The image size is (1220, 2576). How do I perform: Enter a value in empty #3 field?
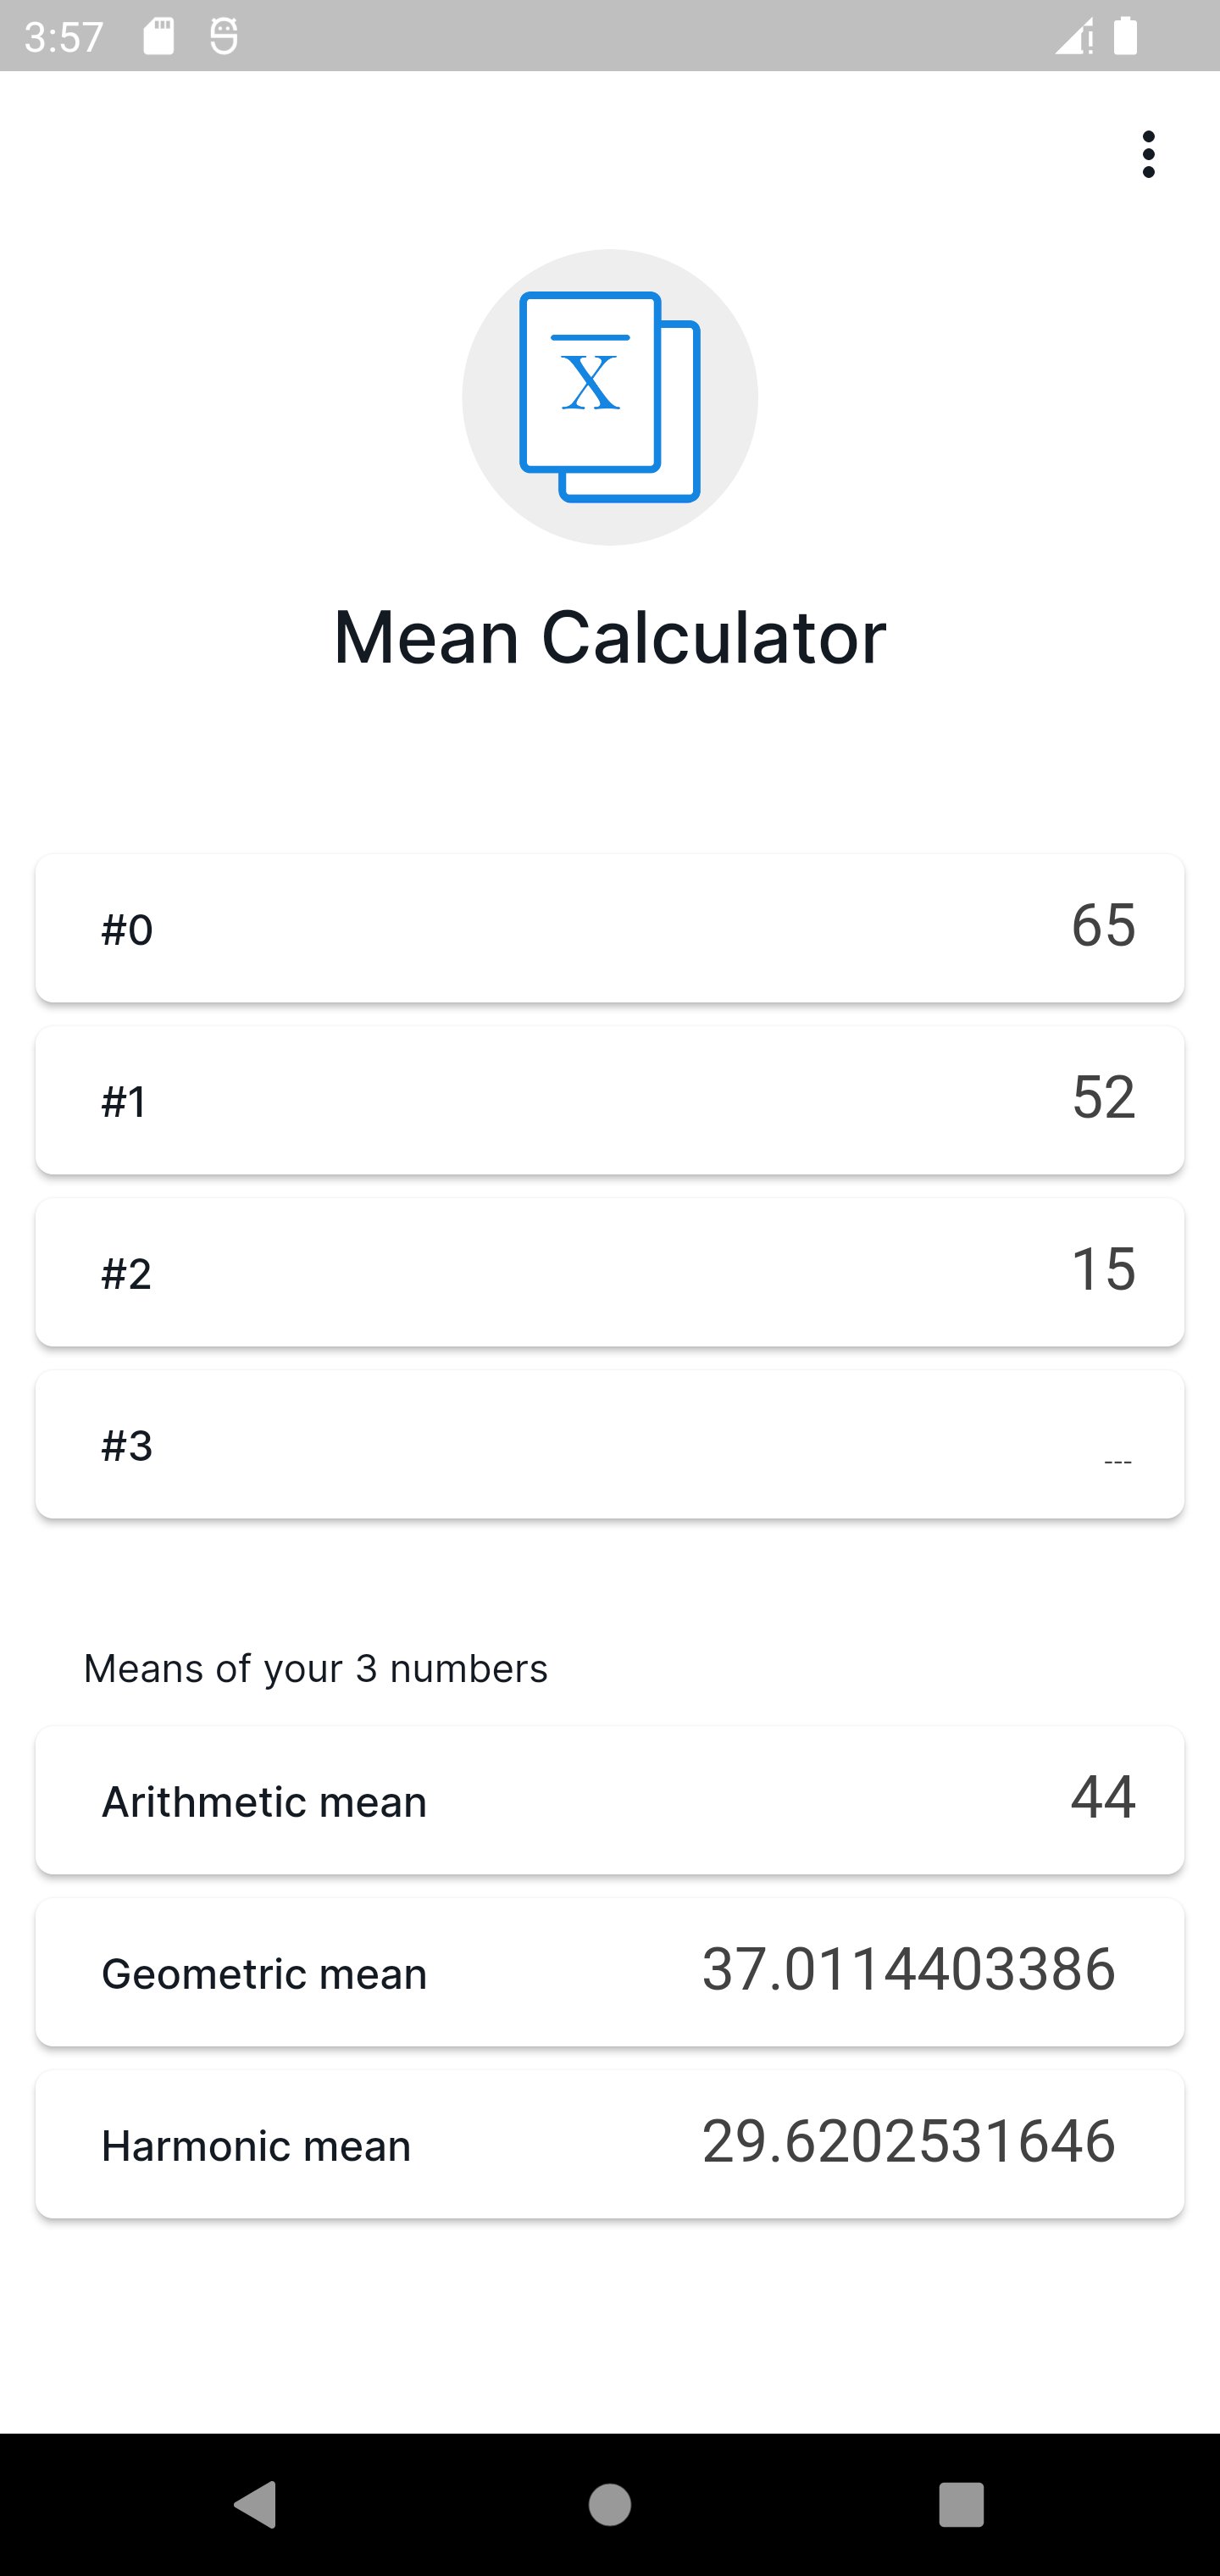[x=610, y=1444]
